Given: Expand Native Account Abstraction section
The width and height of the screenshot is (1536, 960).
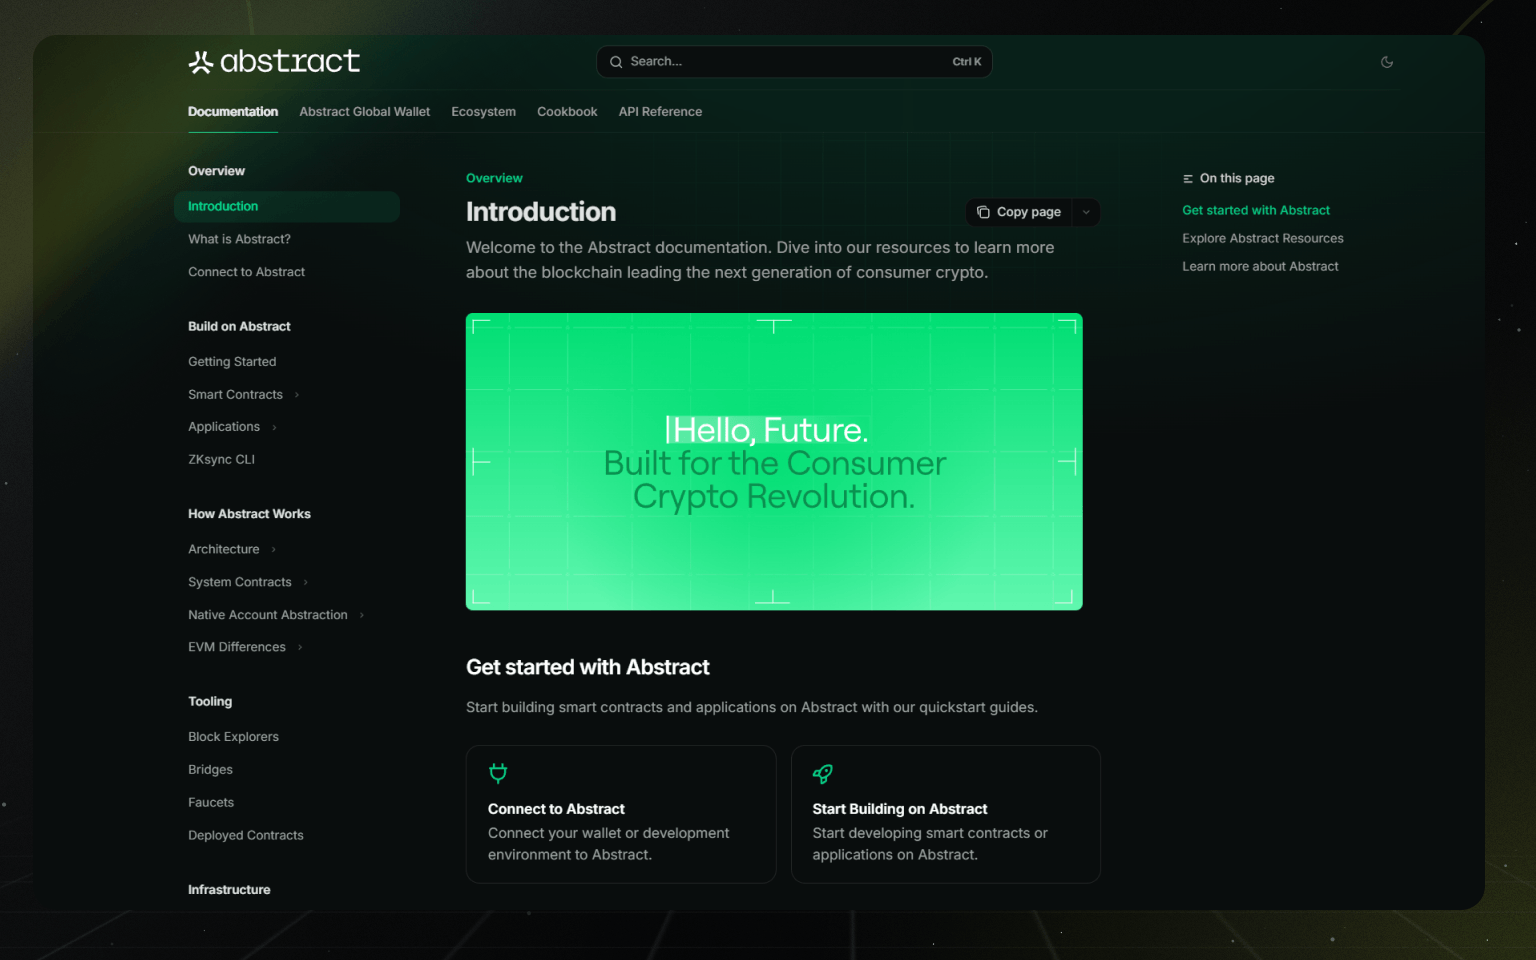Looking at the screenshot, I should [x=362, y=616].
